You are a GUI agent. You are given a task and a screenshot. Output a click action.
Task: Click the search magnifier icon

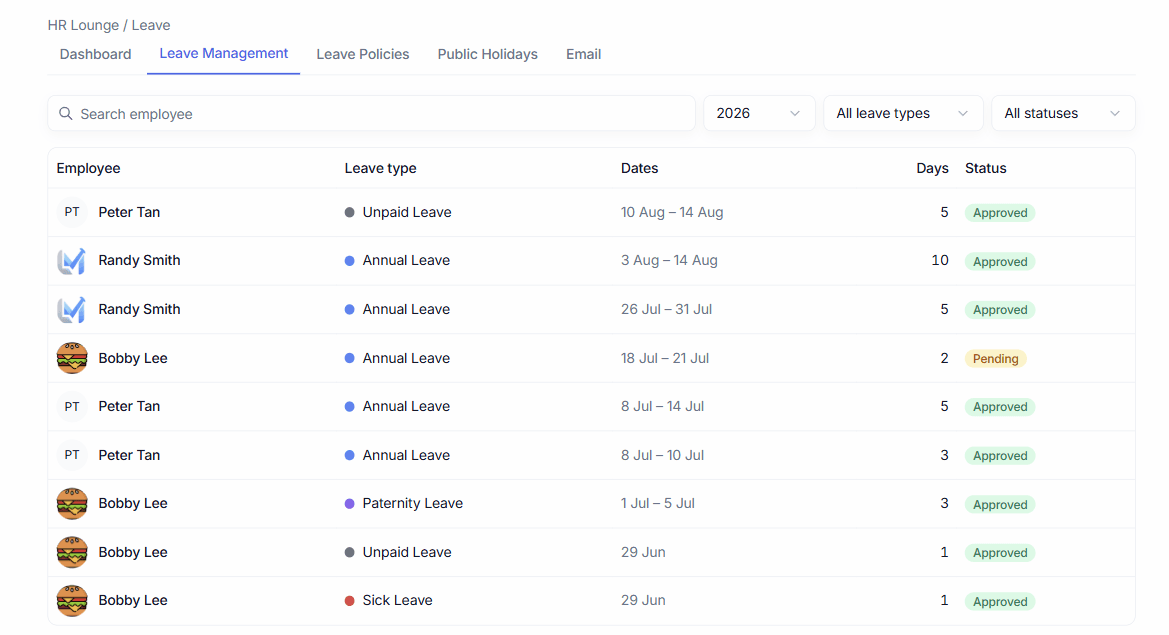pos(66,113)
